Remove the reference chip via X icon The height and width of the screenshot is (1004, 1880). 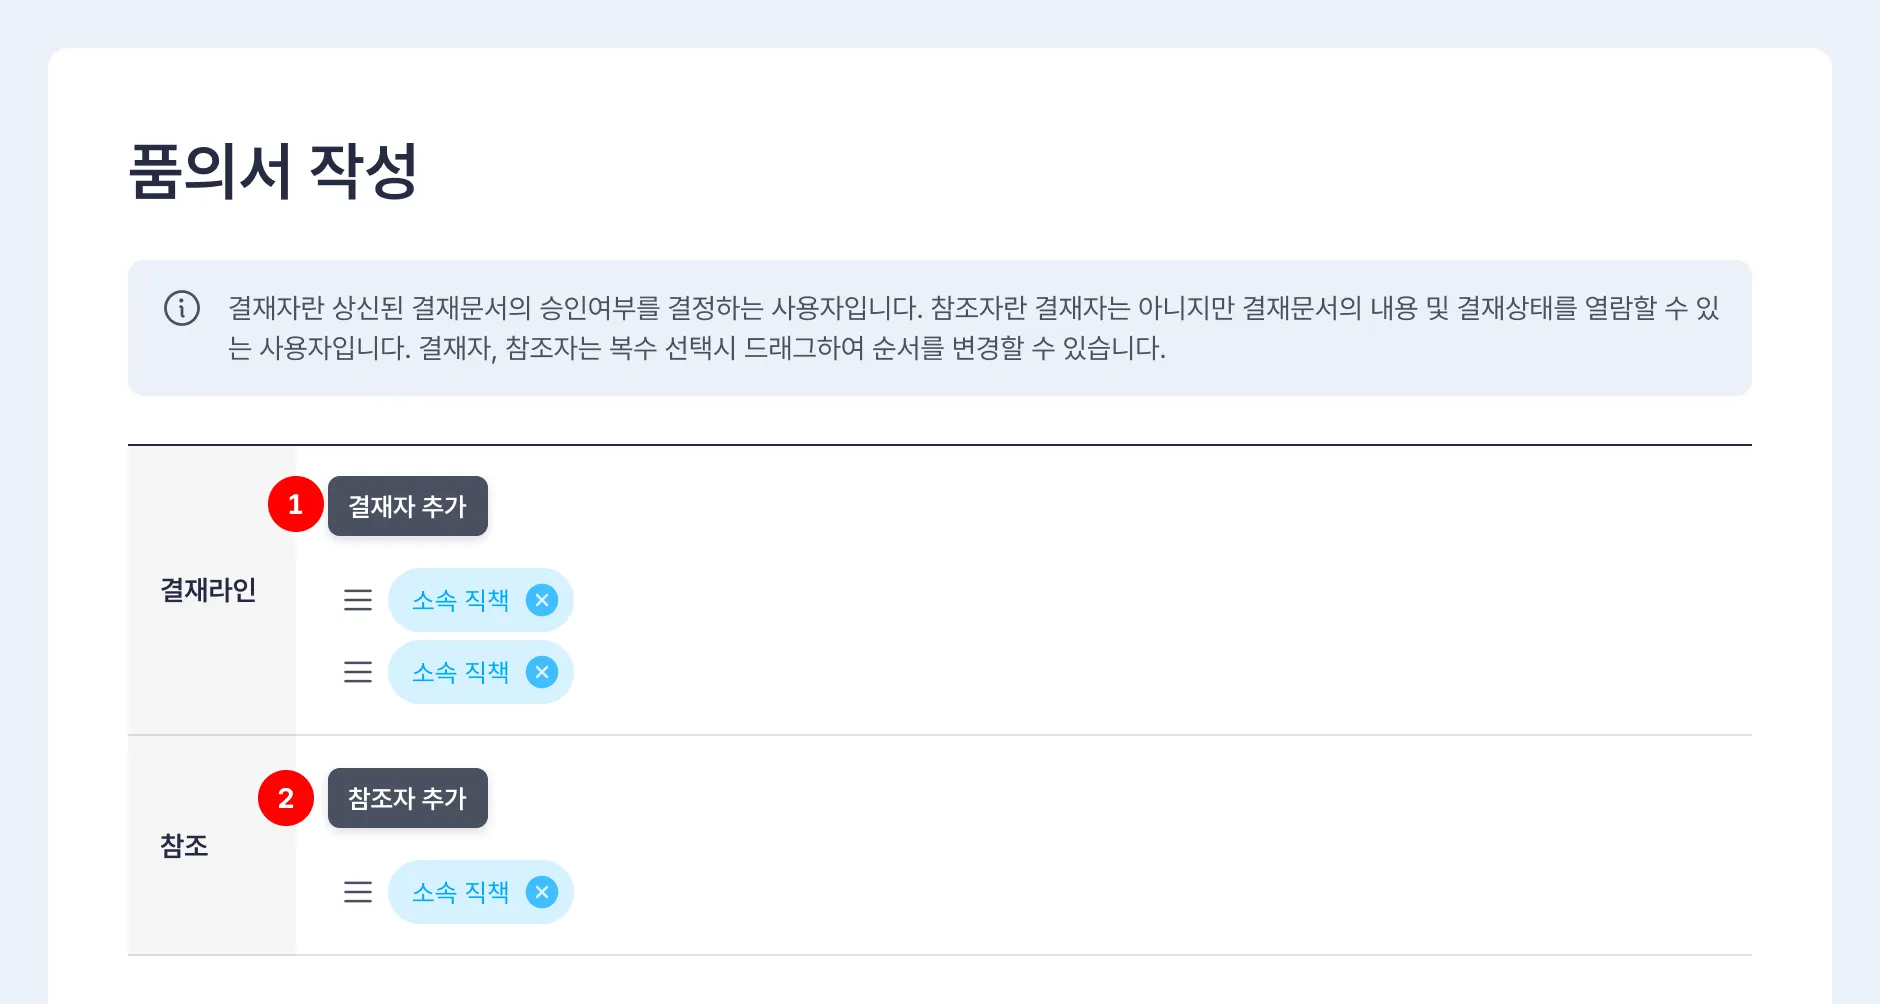point(542,892)
